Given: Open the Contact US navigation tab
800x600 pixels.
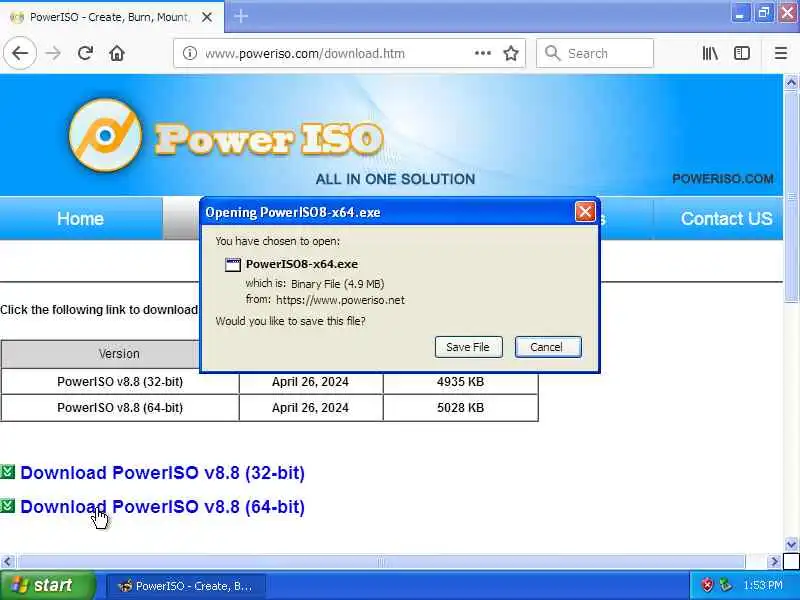Looking at the screenshot, I should click(726, 218).
